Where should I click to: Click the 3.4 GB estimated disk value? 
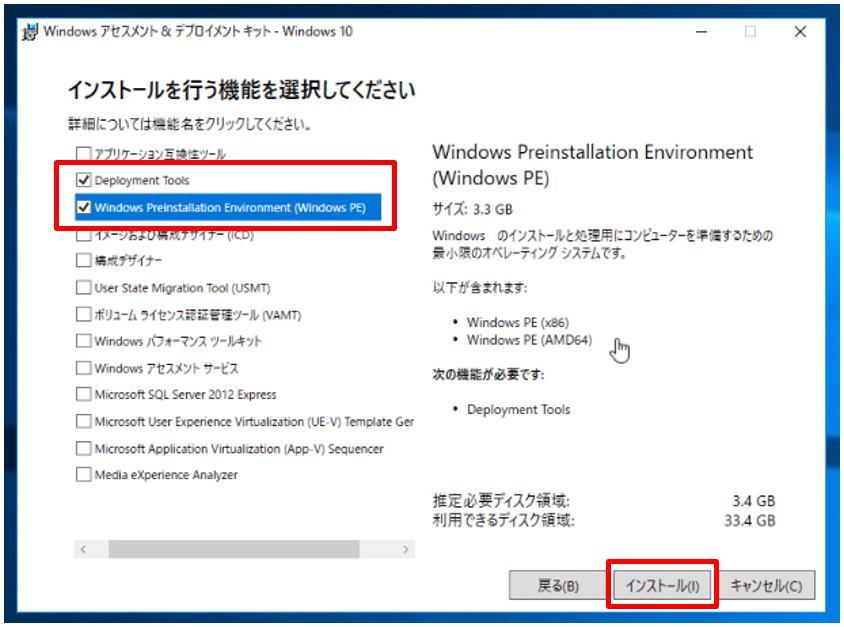tap(754, 501)
